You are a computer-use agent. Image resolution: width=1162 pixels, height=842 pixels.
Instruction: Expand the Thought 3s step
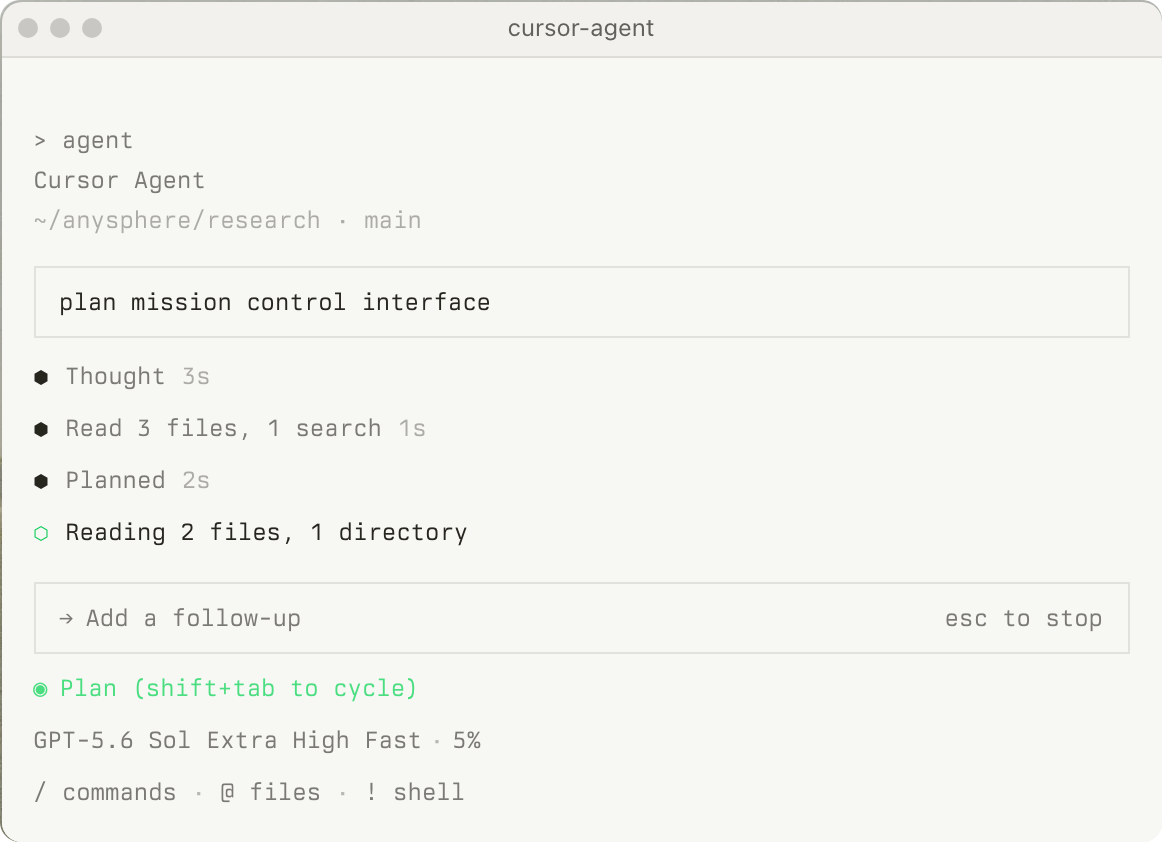[x=122, y=377]
